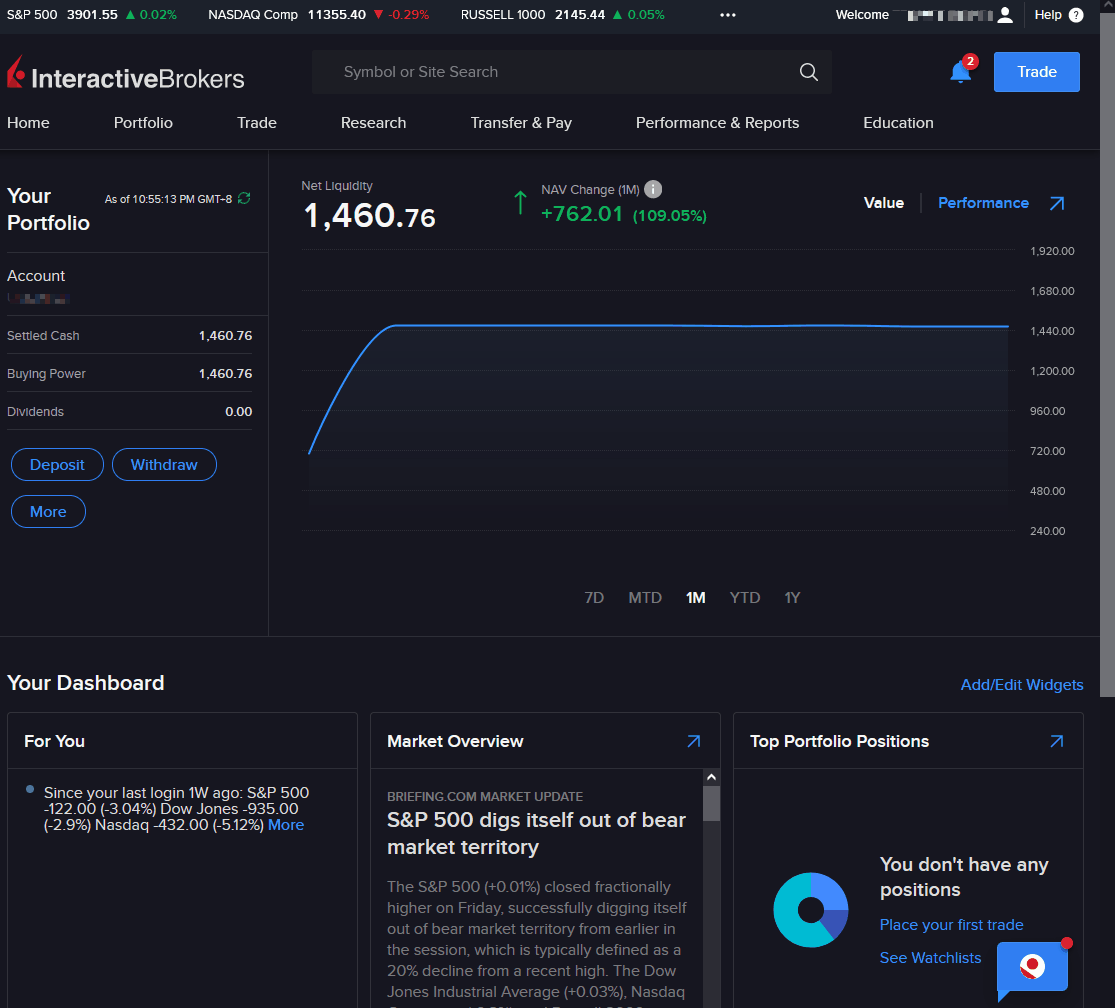Click the More link in For You
This screenshot has width=1115, height=1008.
(x=286, y=825)
